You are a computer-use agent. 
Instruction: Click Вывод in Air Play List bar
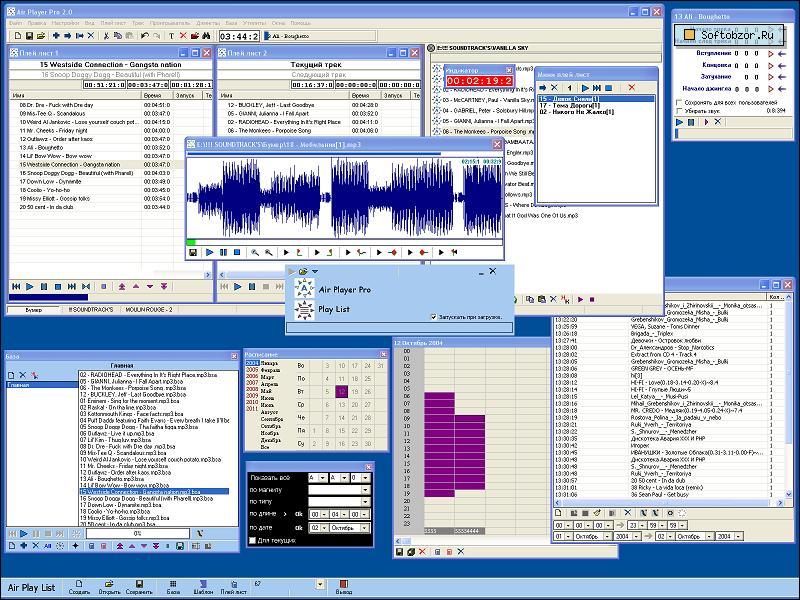(343, 587)
